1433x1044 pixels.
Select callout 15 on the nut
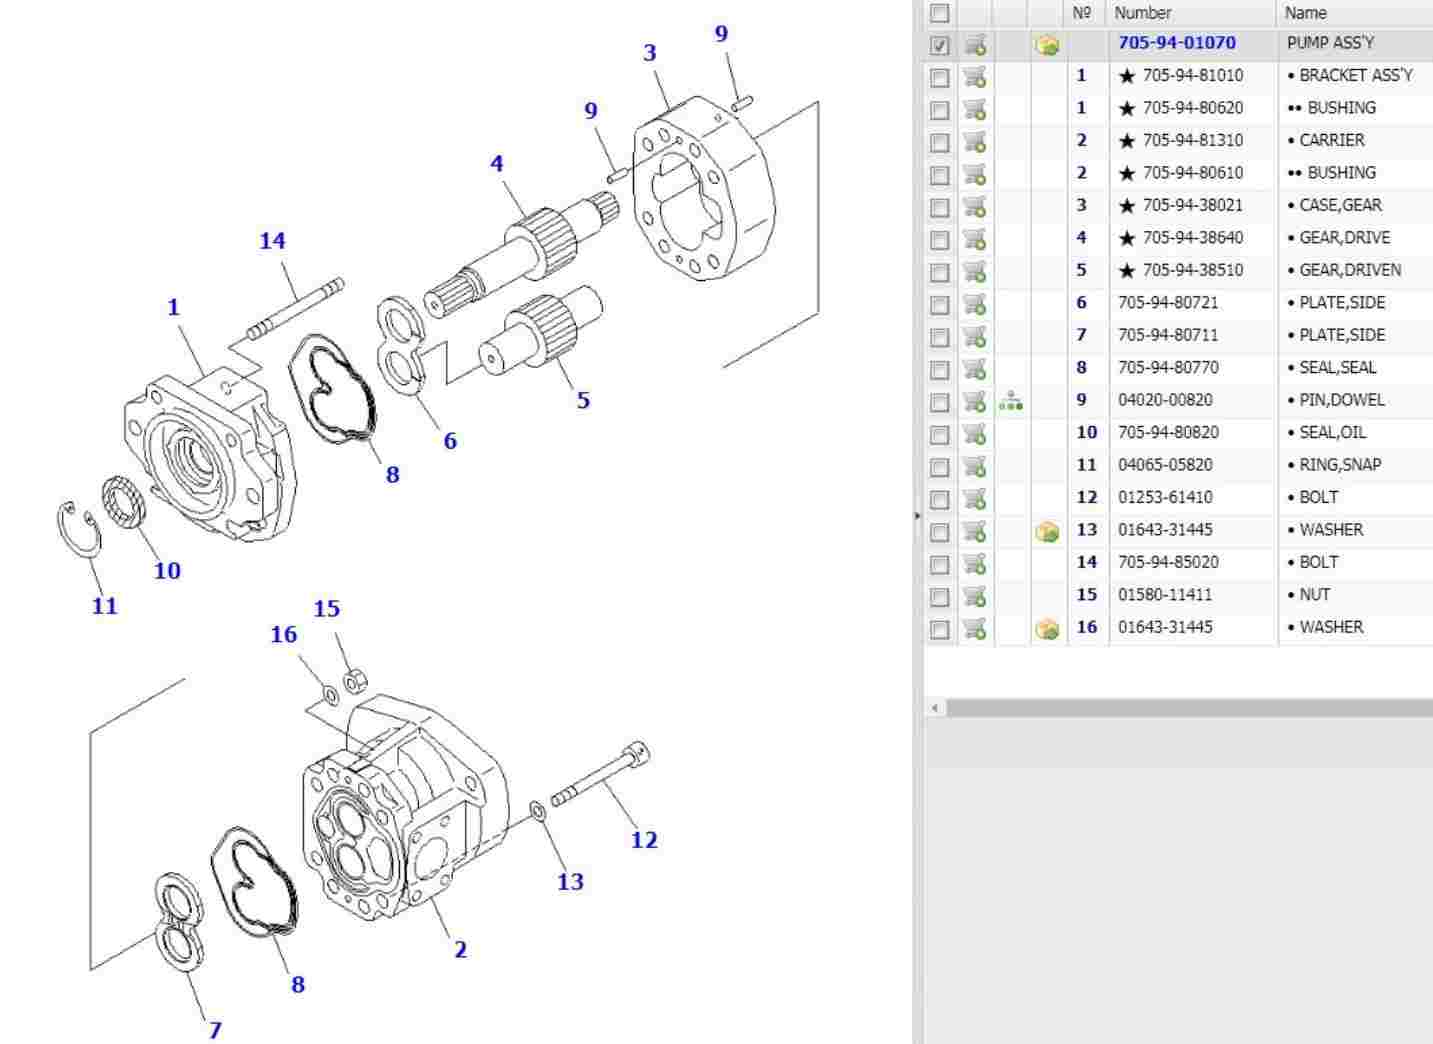[327, 609]
